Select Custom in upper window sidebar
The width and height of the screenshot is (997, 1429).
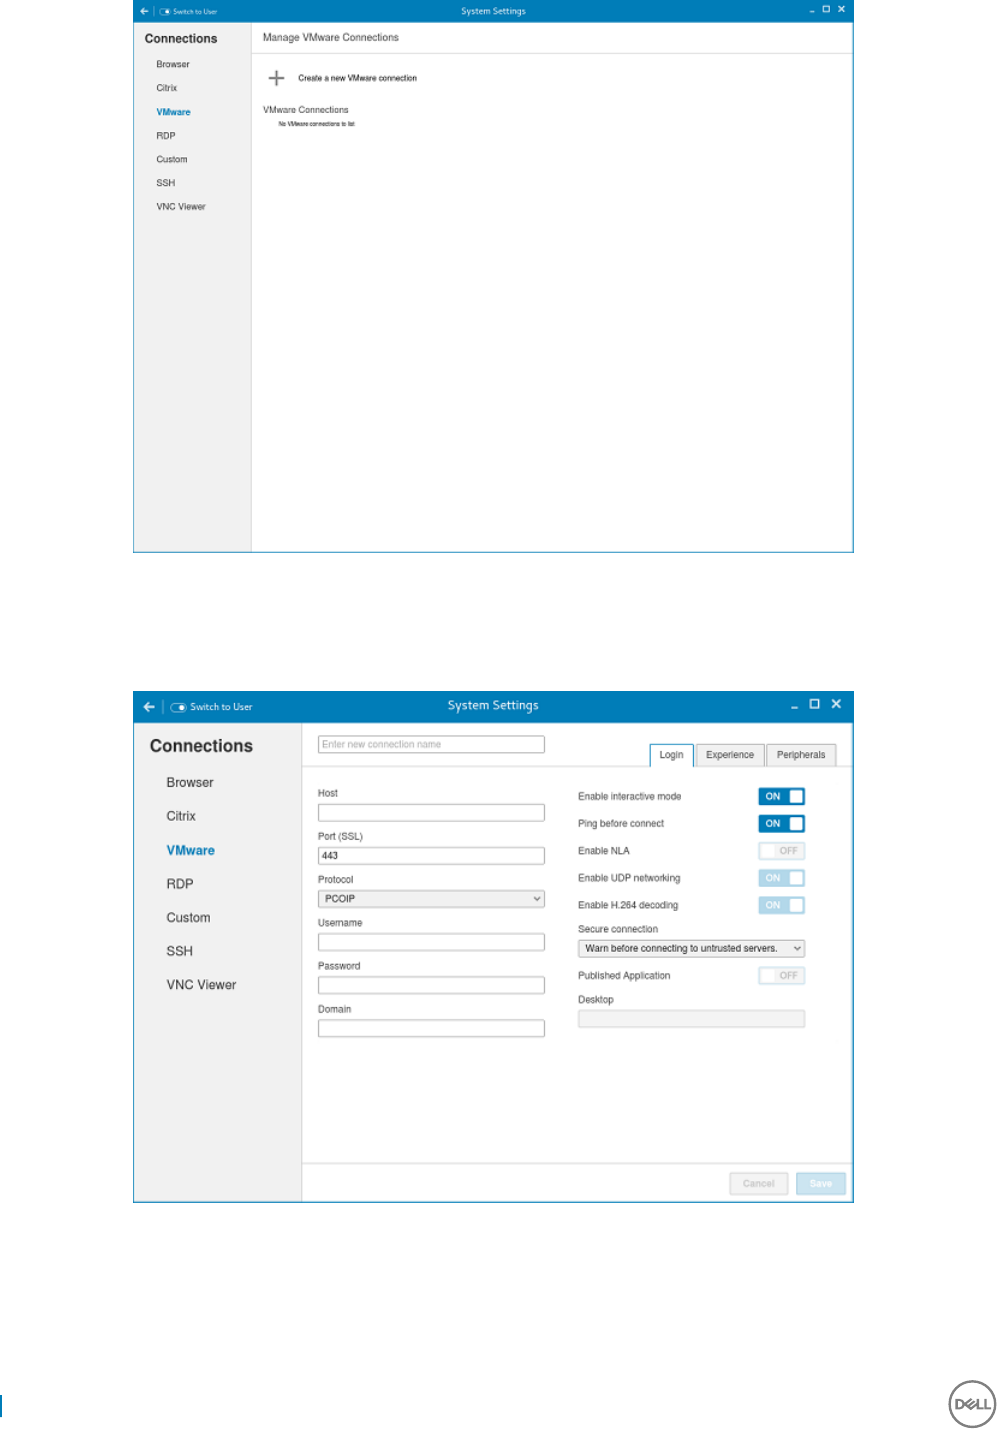(x=172, y=160)
